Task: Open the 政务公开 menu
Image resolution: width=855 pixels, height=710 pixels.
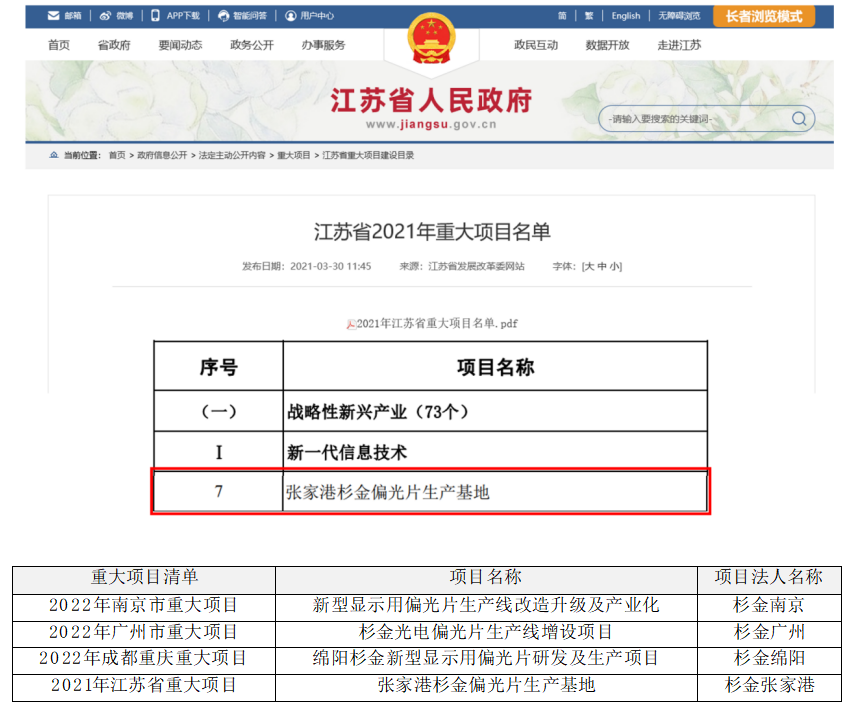Action: click(x=251, y=45)
